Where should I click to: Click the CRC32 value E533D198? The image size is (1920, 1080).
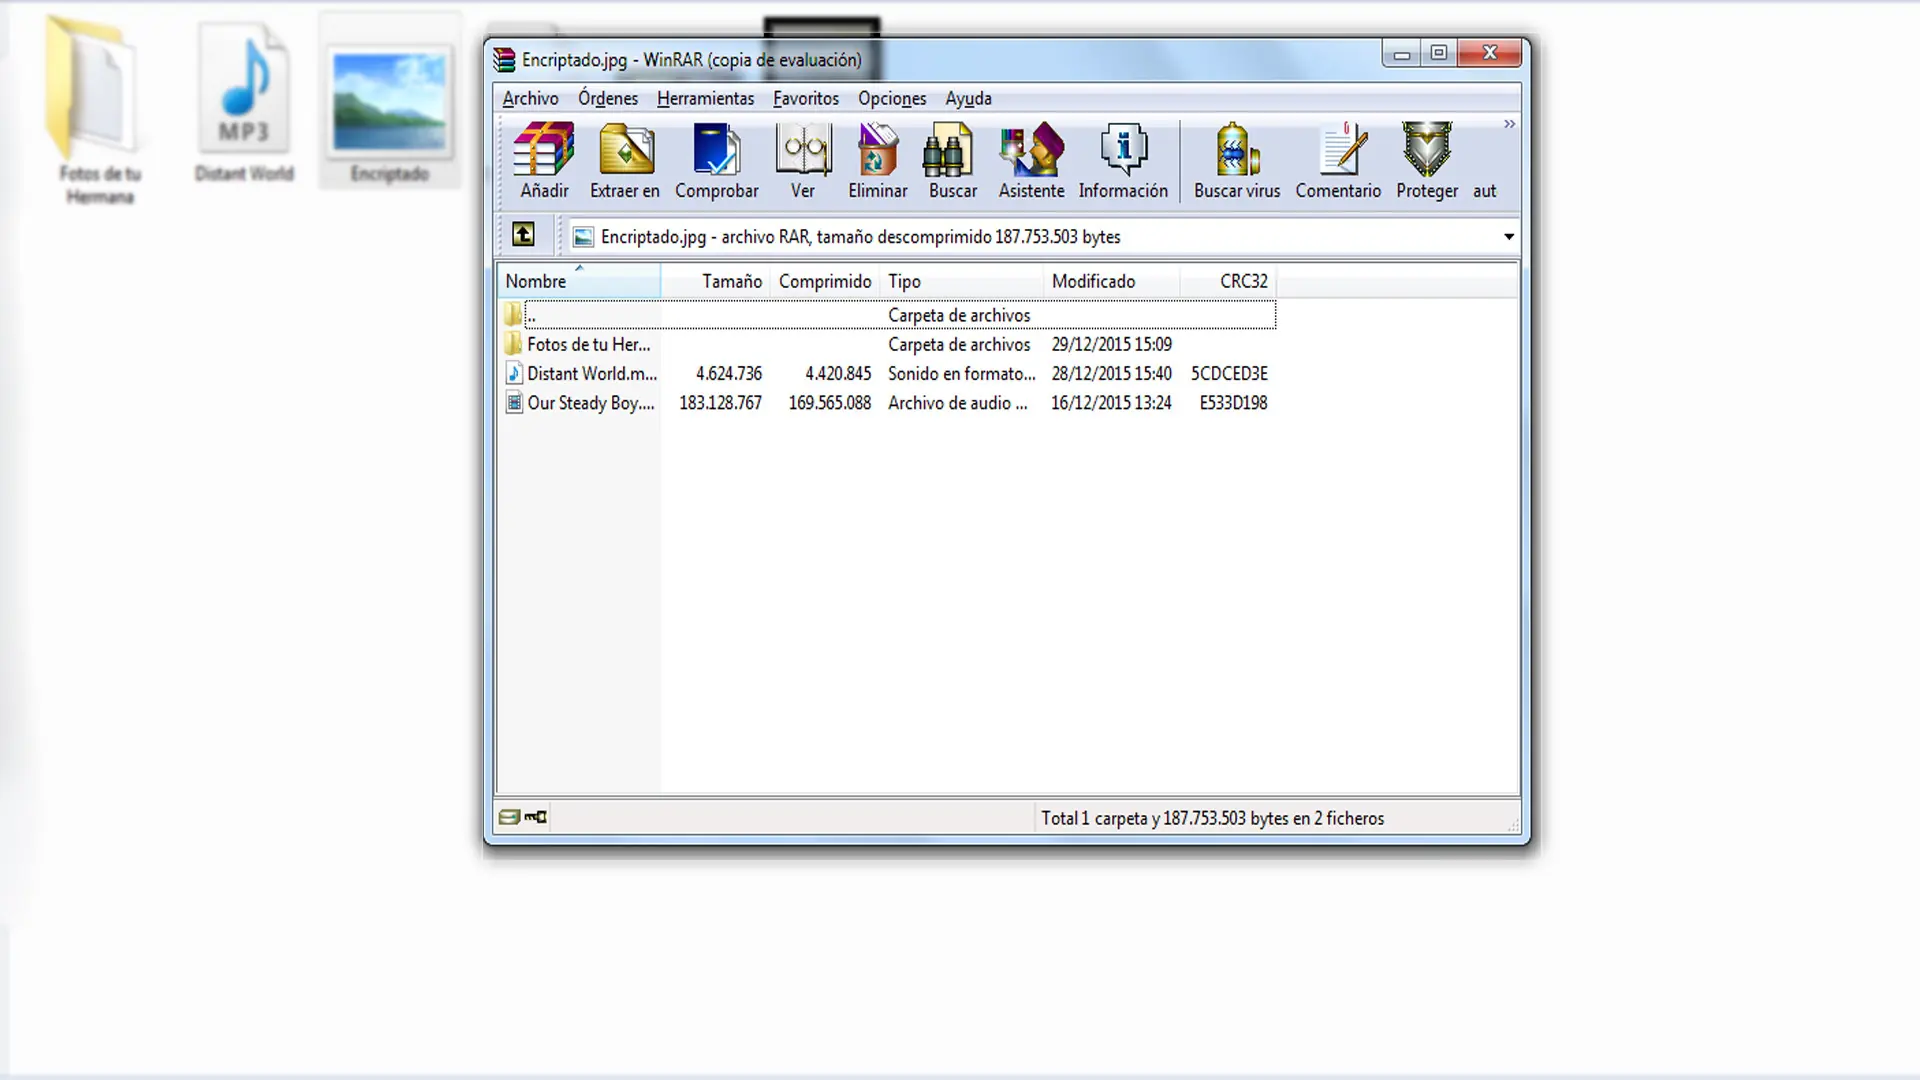pyautogui.click(x=1233, y=402)
